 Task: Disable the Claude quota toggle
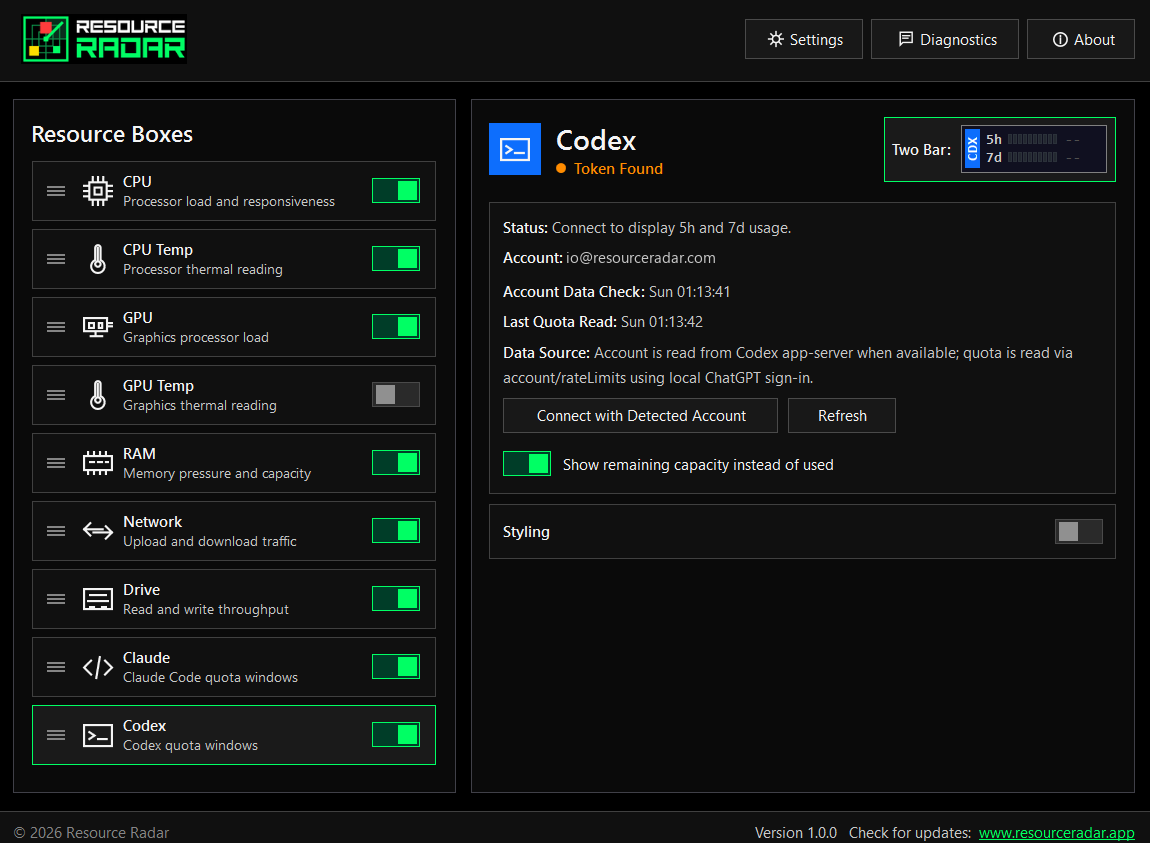[396, 667]
